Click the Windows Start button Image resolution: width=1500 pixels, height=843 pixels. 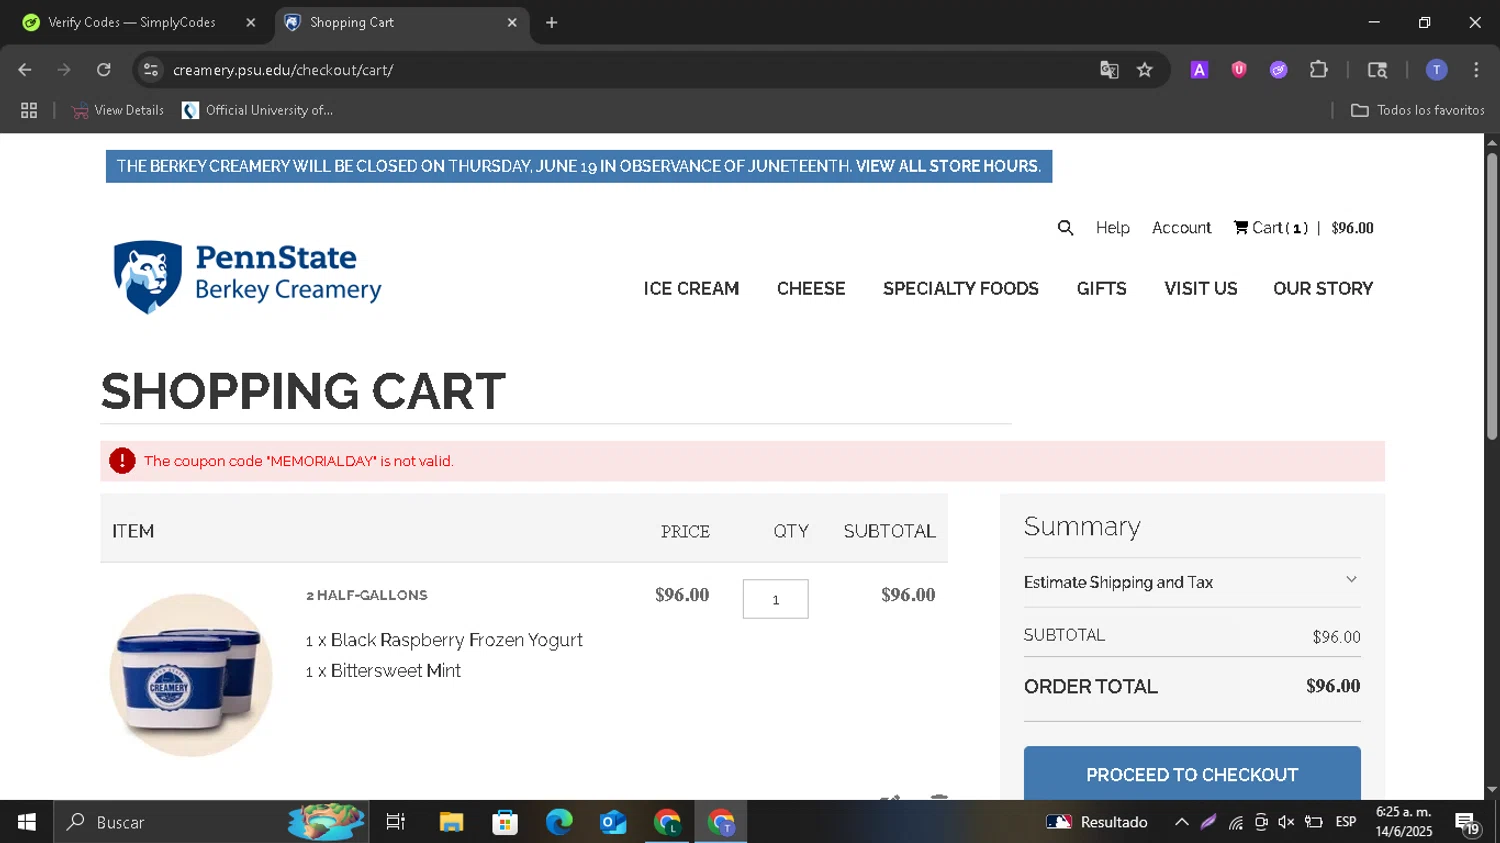27,822
